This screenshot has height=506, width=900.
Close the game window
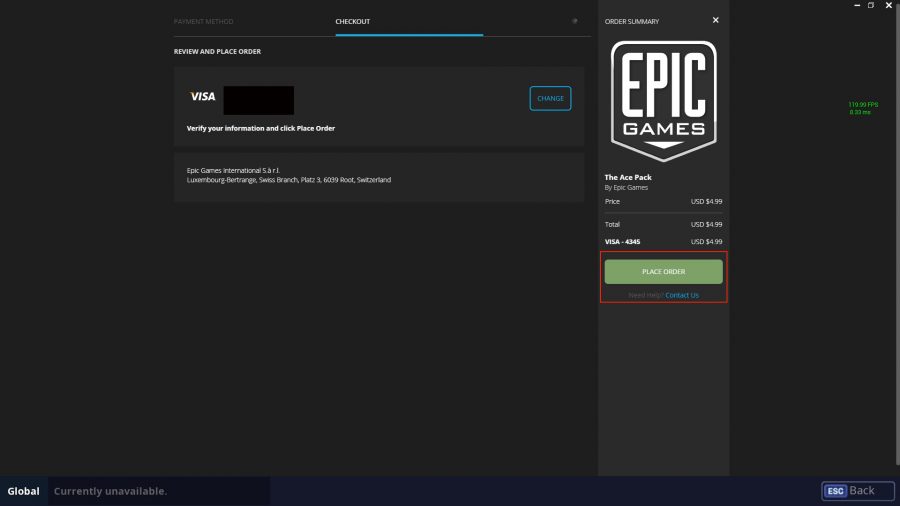click(x=886, y=5)
